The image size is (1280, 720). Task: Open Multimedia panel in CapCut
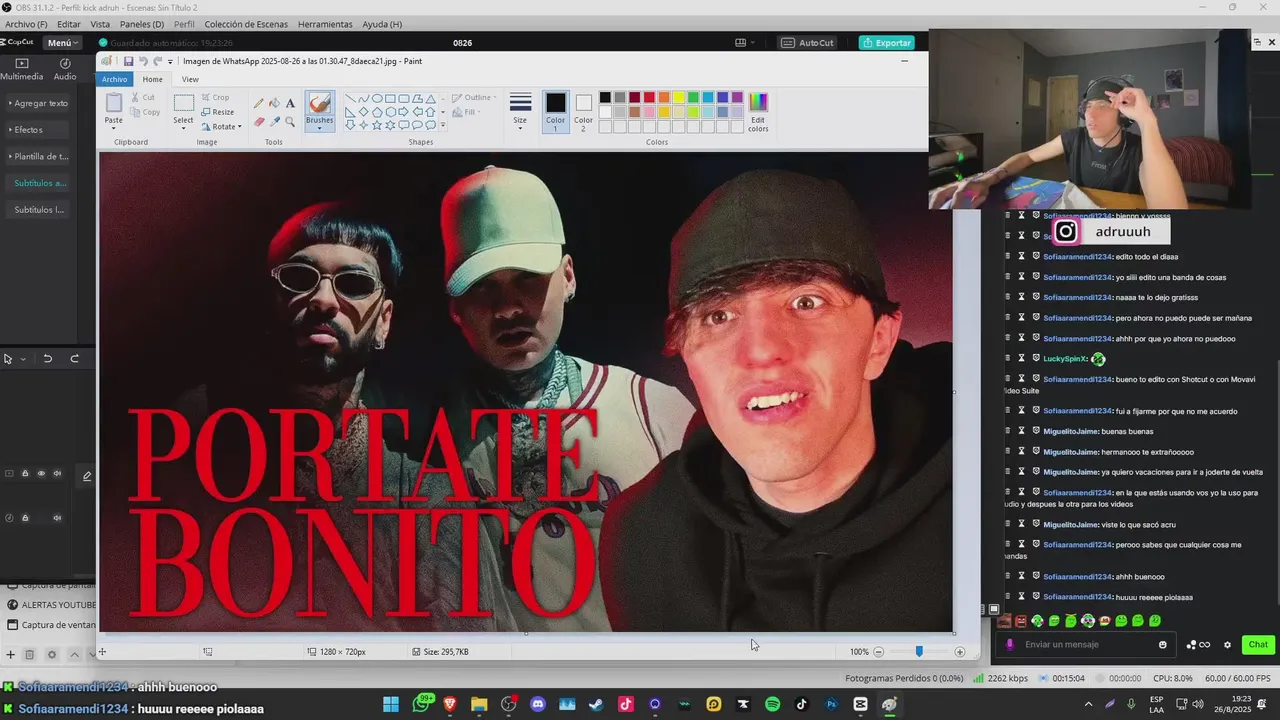pyautogui.click(x=22, y=69)
